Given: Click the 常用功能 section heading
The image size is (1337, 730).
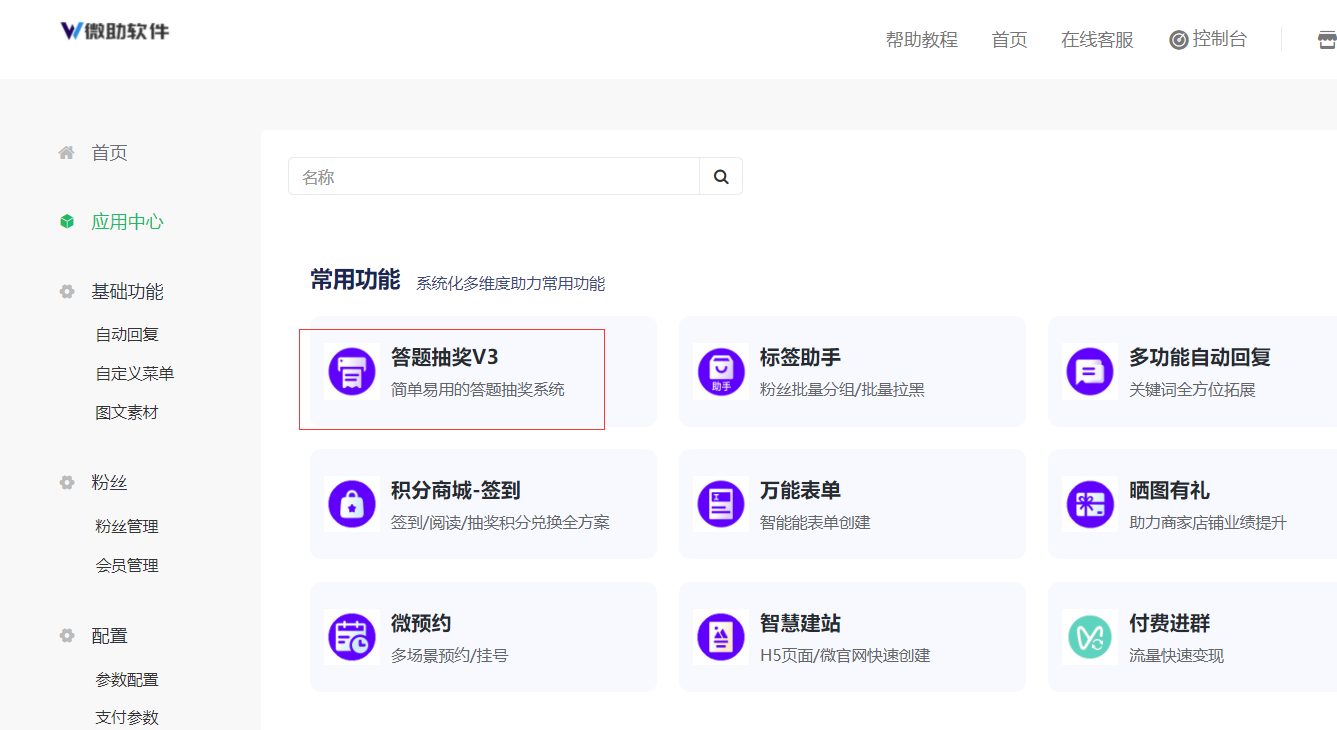Looking at the screenshot, I should pyautogui.click(x=355, y=279).
